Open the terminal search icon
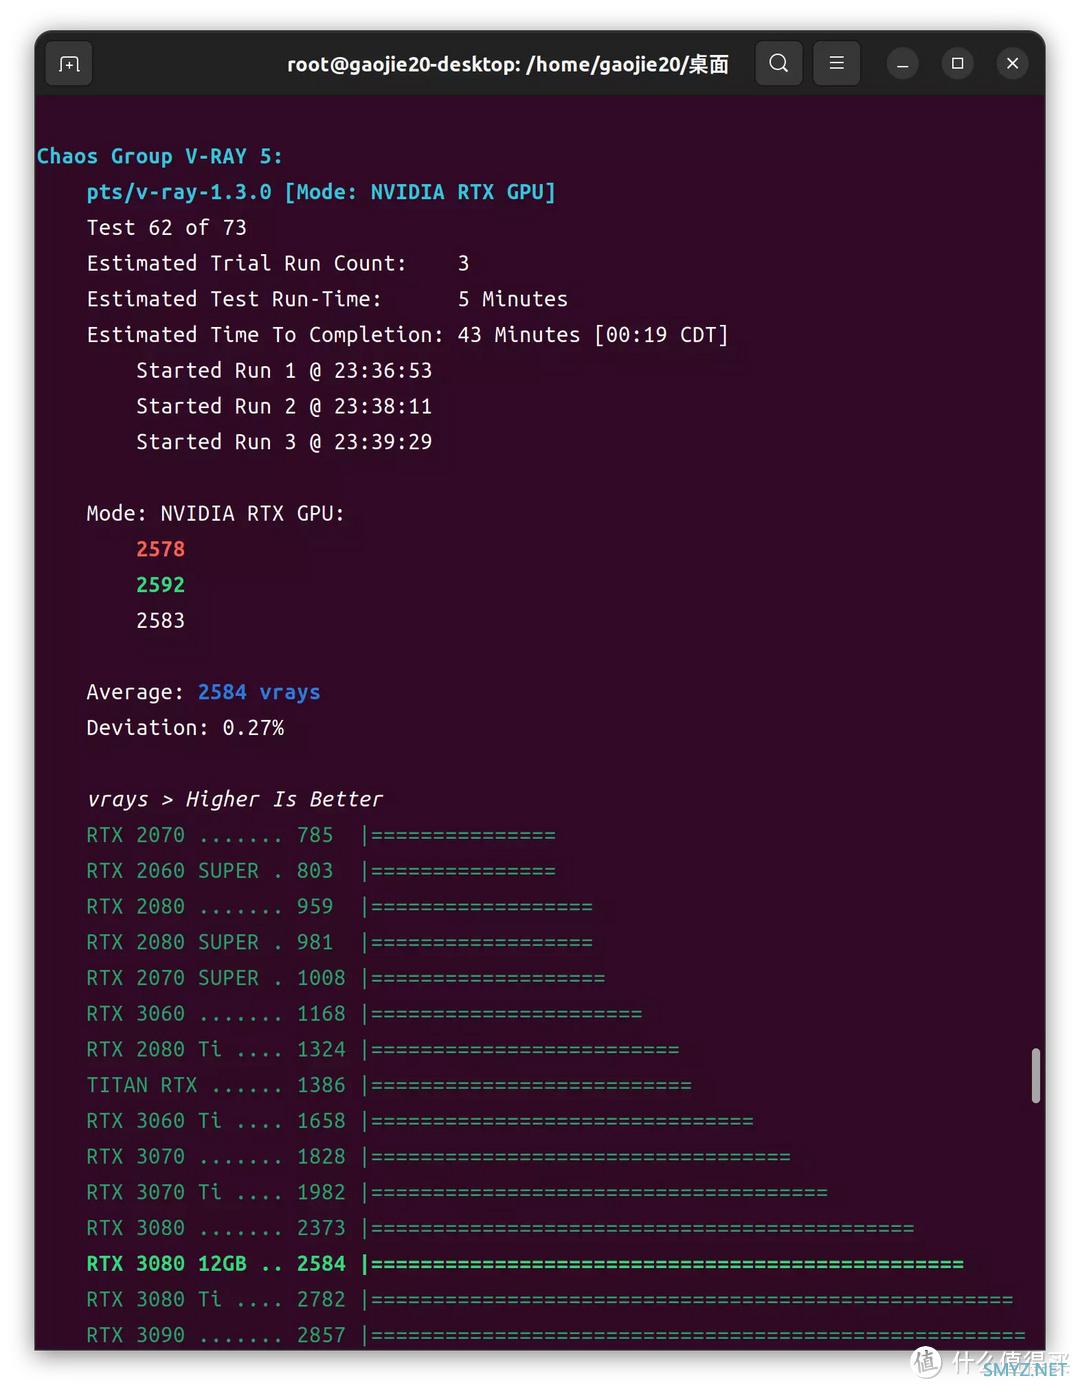This screenshot has width=1080, height=1389. (x=778, y=64)
